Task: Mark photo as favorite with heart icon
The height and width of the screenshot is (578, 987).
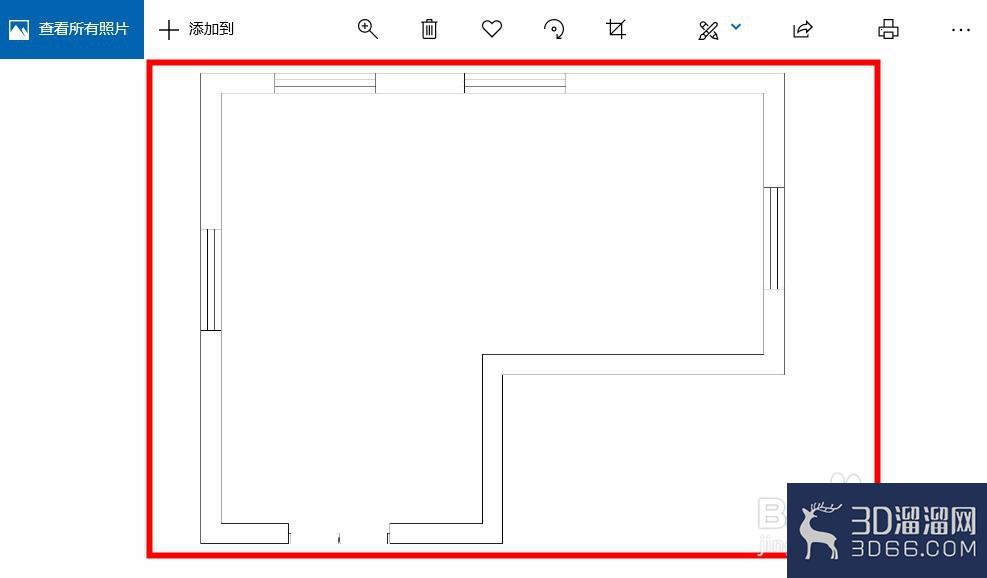Action: point(492,29)
